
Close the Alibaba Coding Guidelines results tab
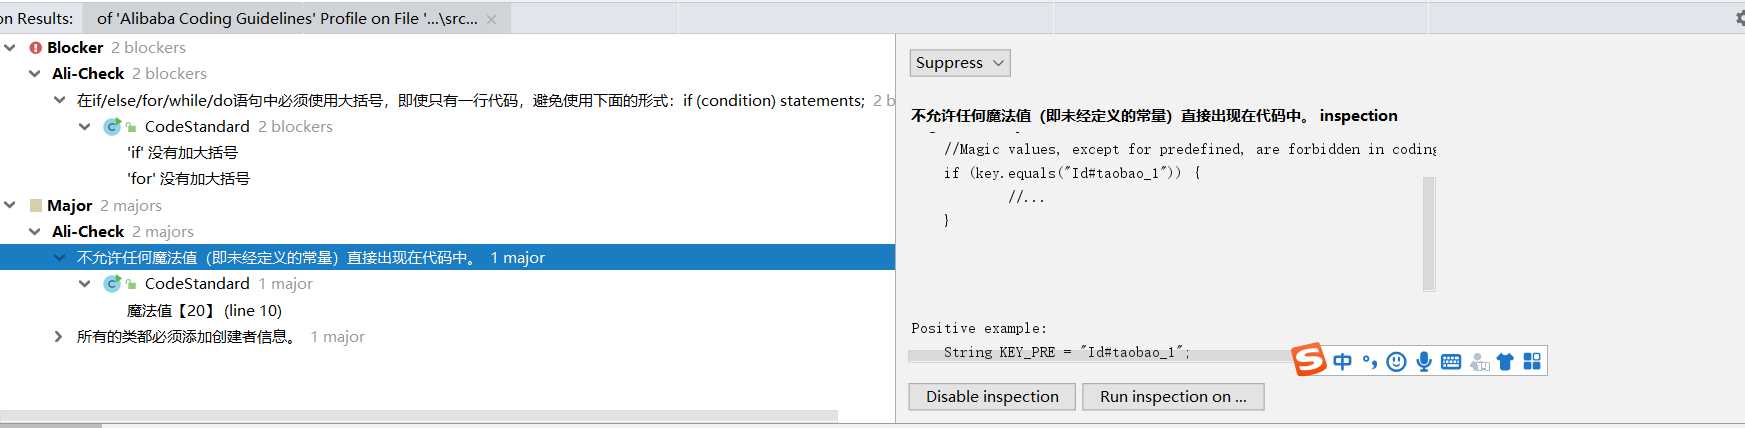491,19
